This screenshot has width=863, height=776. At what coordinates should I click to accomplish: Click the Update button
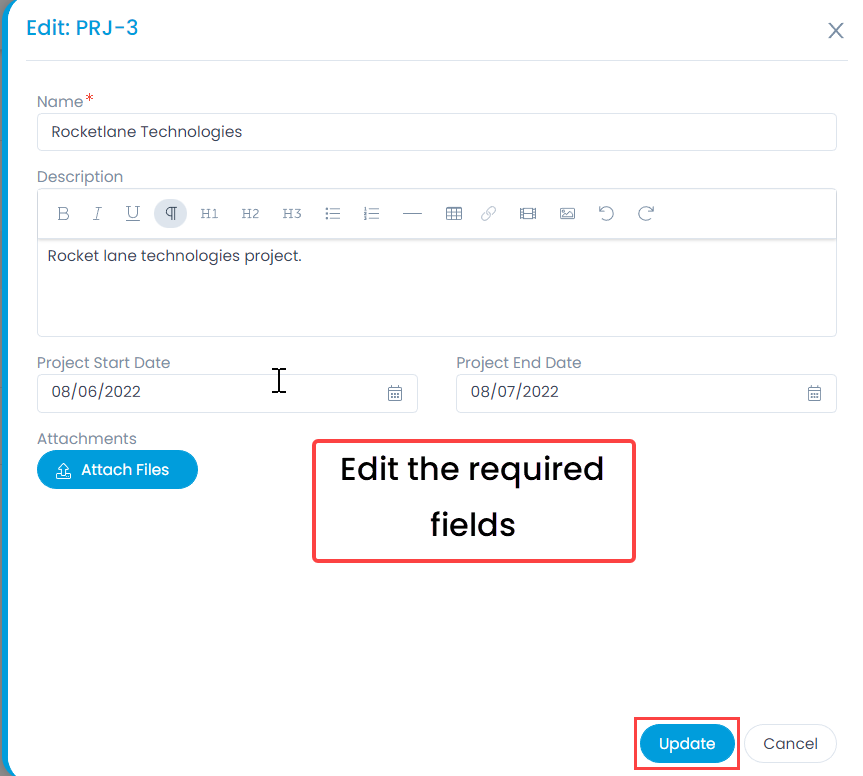[x=687, y=744]
